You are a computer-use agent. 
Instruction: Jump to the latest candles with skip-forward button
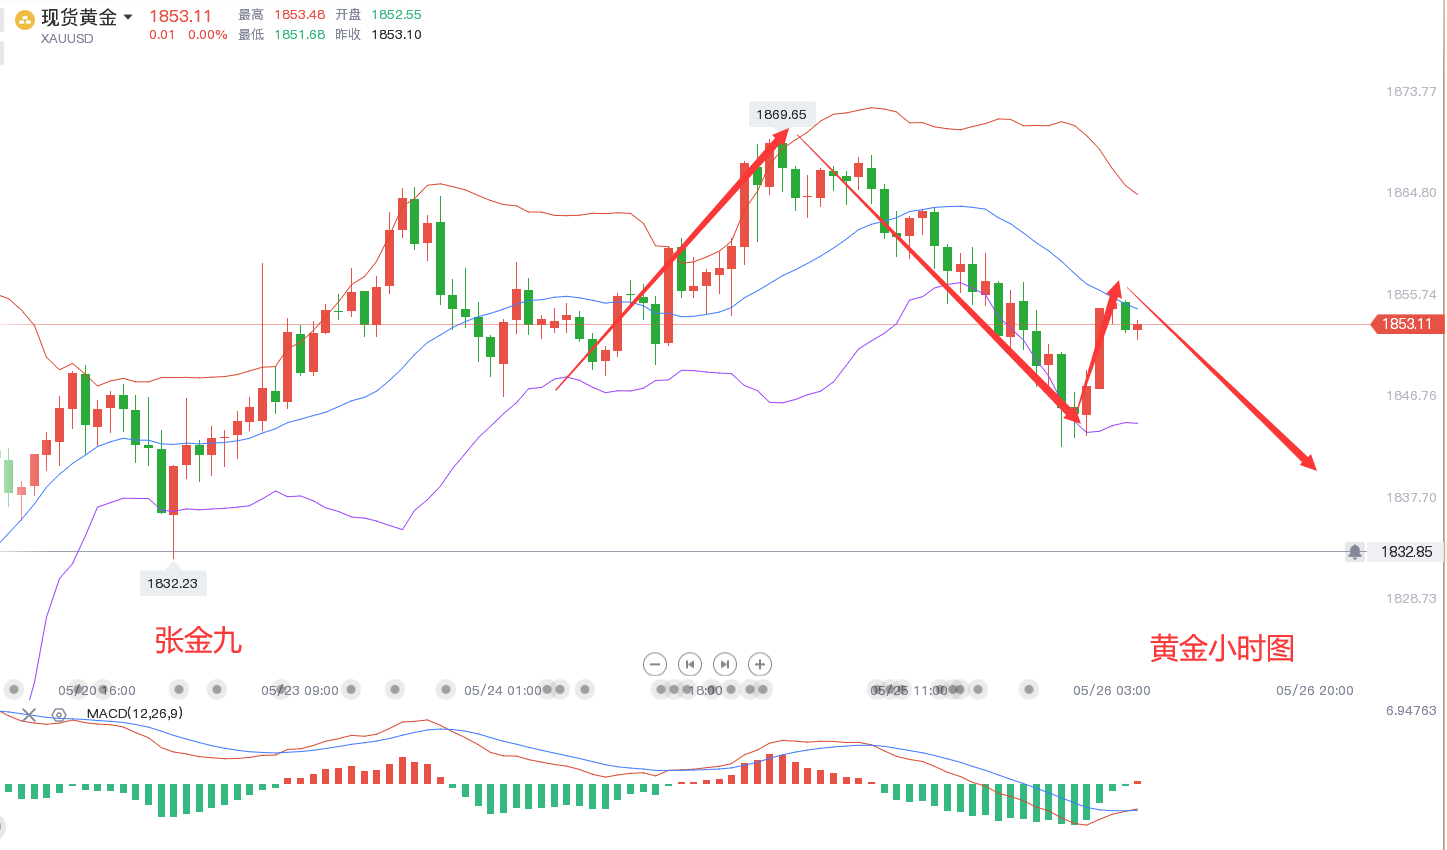725,664
